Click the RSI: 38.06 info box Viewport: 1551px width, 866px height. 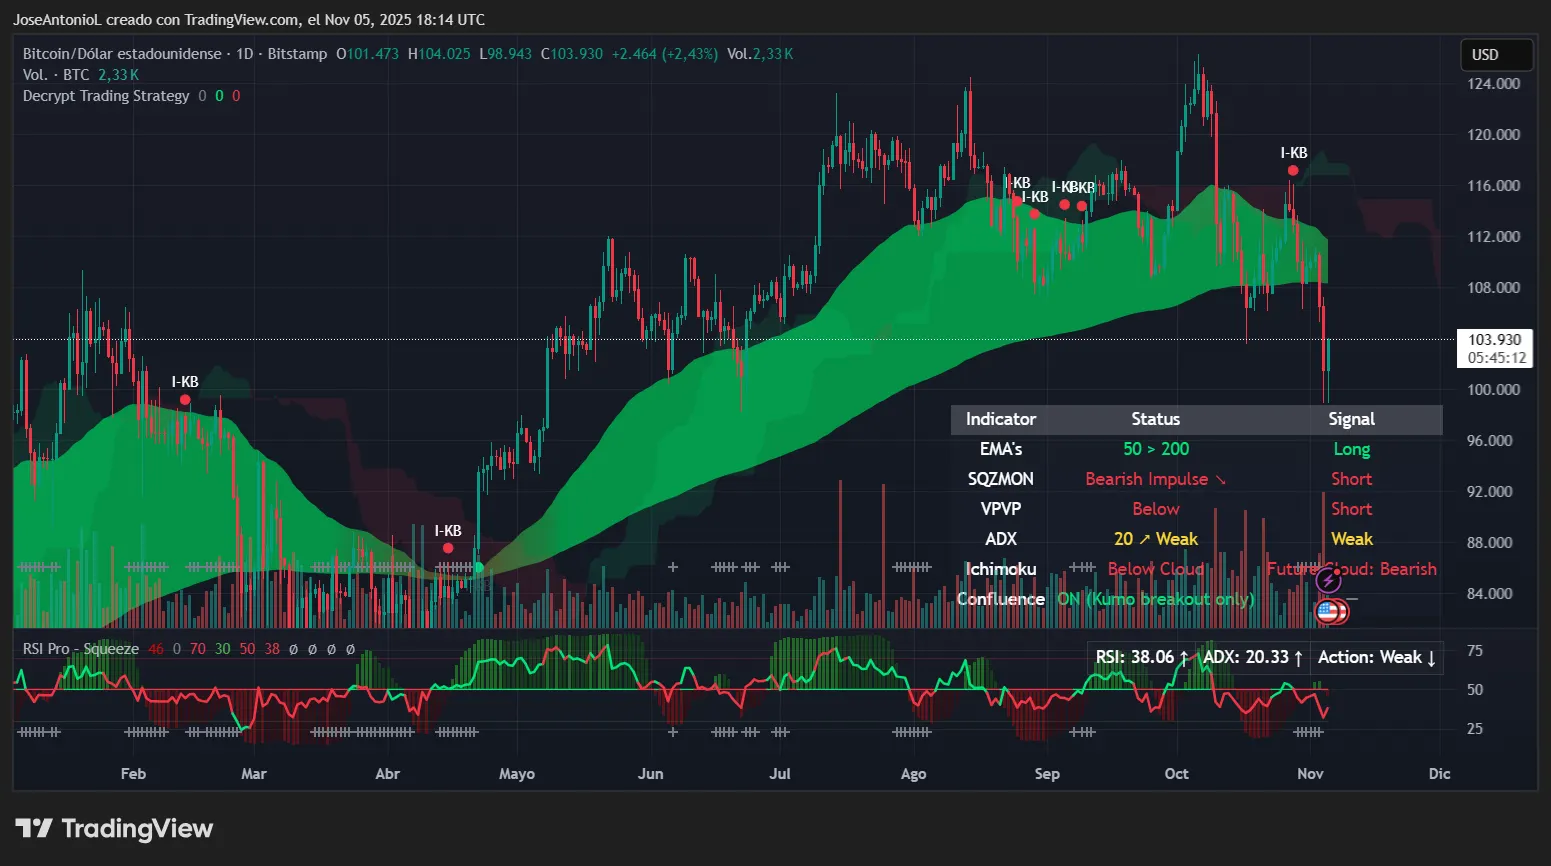tap(1139, 657)
